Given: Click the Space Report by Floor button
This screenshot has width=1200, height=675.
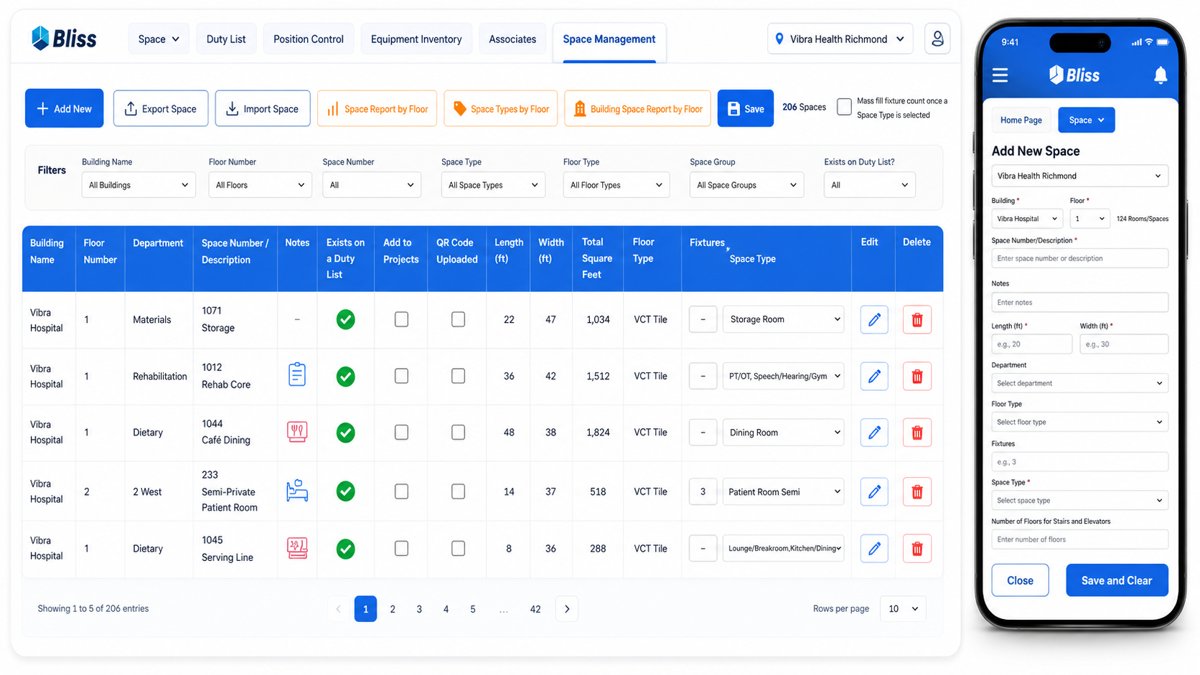Looking at the screenshot, I should tap(377, 108).
